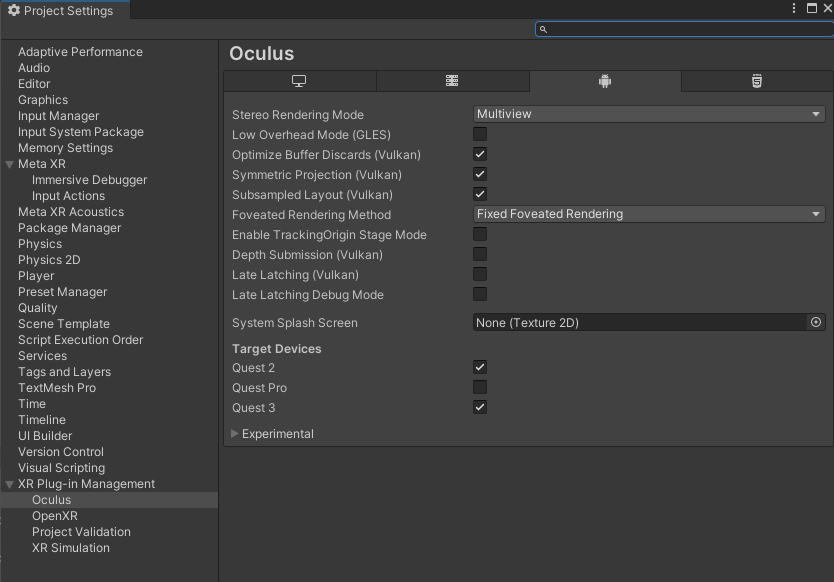The image size is (834, 582).
Task: Select the Standalone desktop platform tab
Action: pos(299,81)
